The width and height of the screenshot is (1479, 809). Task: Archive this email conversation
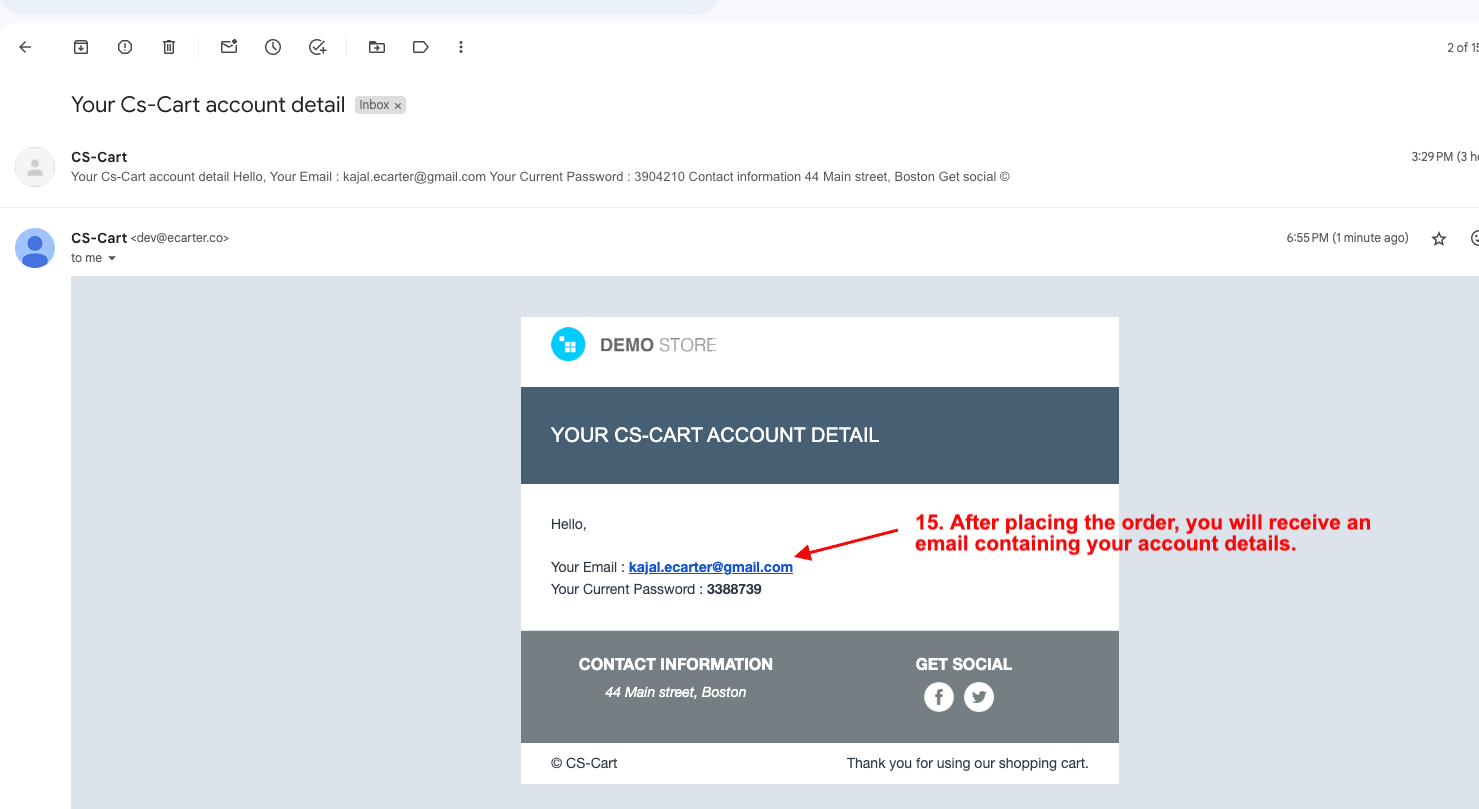(81, 47)
